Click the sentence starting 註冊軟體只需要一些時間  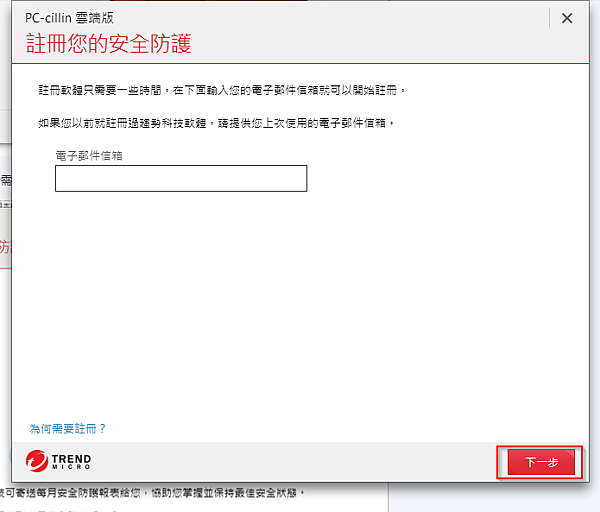tap(222, 90)
